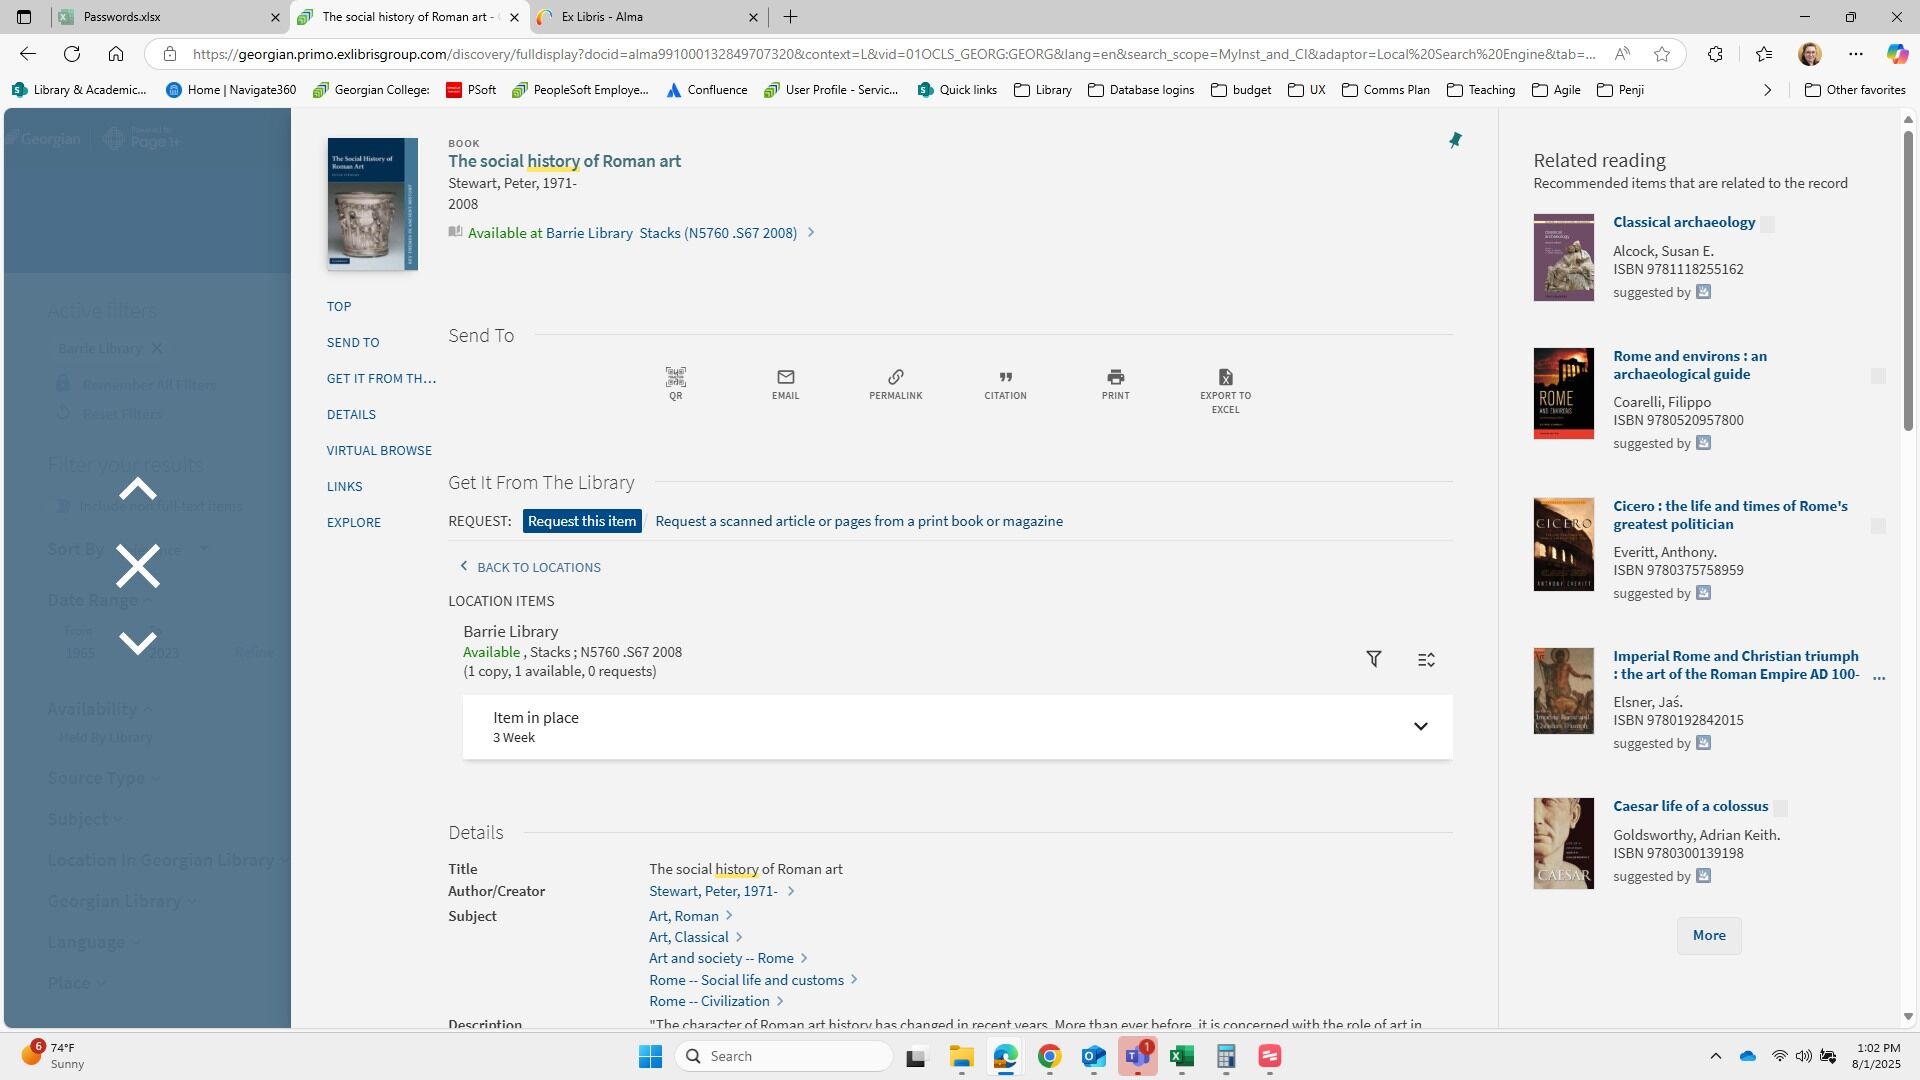
Task: Show more bookmarks bar overflow chevron
Action: (1767, 90)
